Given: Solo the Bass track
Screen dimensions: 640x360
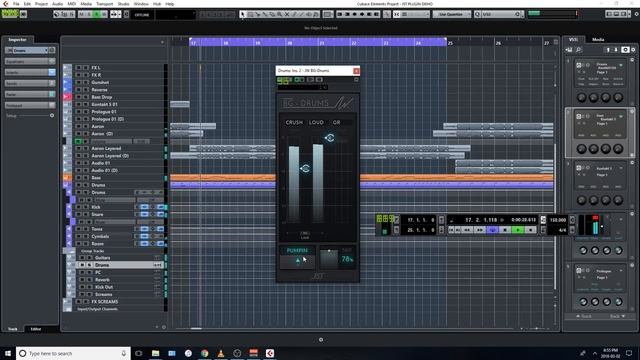Looking at the screenshot, I should pos(86,178).
